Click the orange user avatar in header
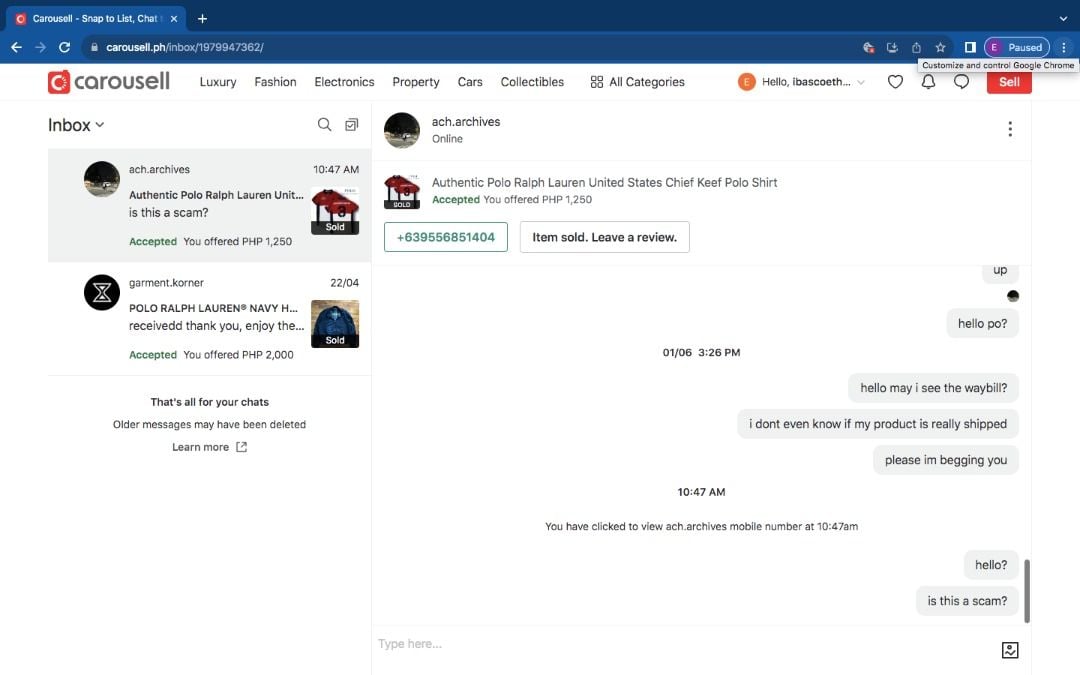 (747, 82)
